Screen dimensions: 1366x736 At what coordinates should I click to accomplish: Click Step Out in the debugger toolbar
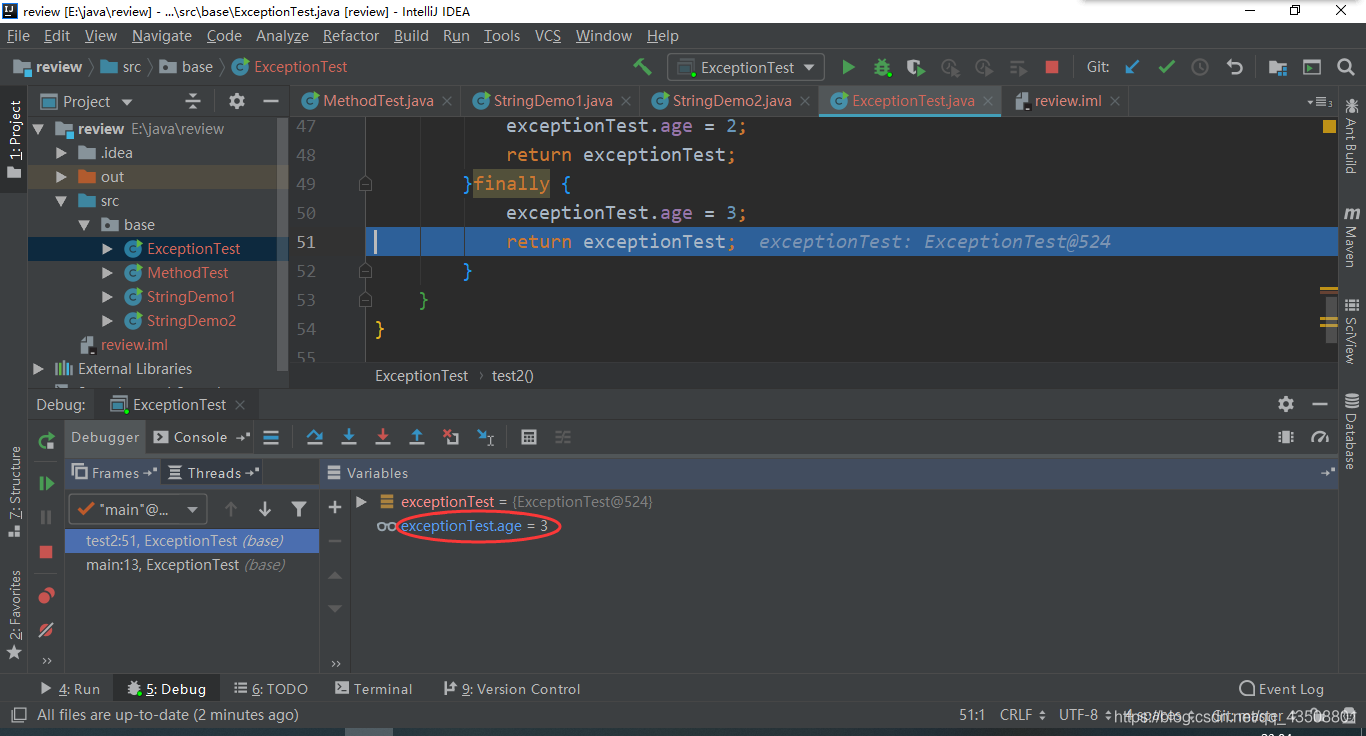pos(417,437)
